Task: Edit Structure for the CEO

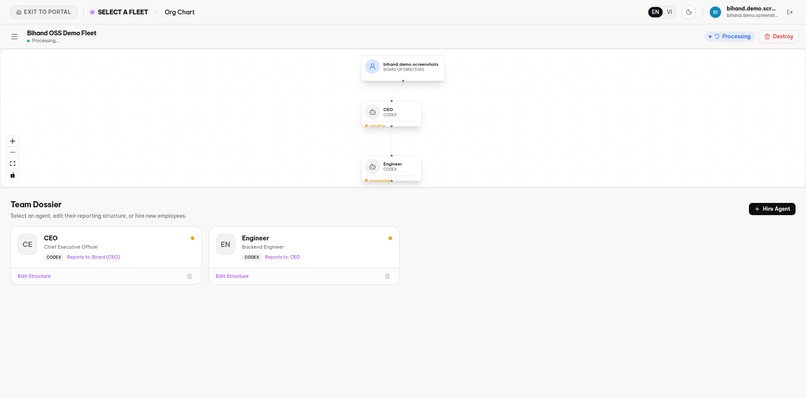Action: 34,276
